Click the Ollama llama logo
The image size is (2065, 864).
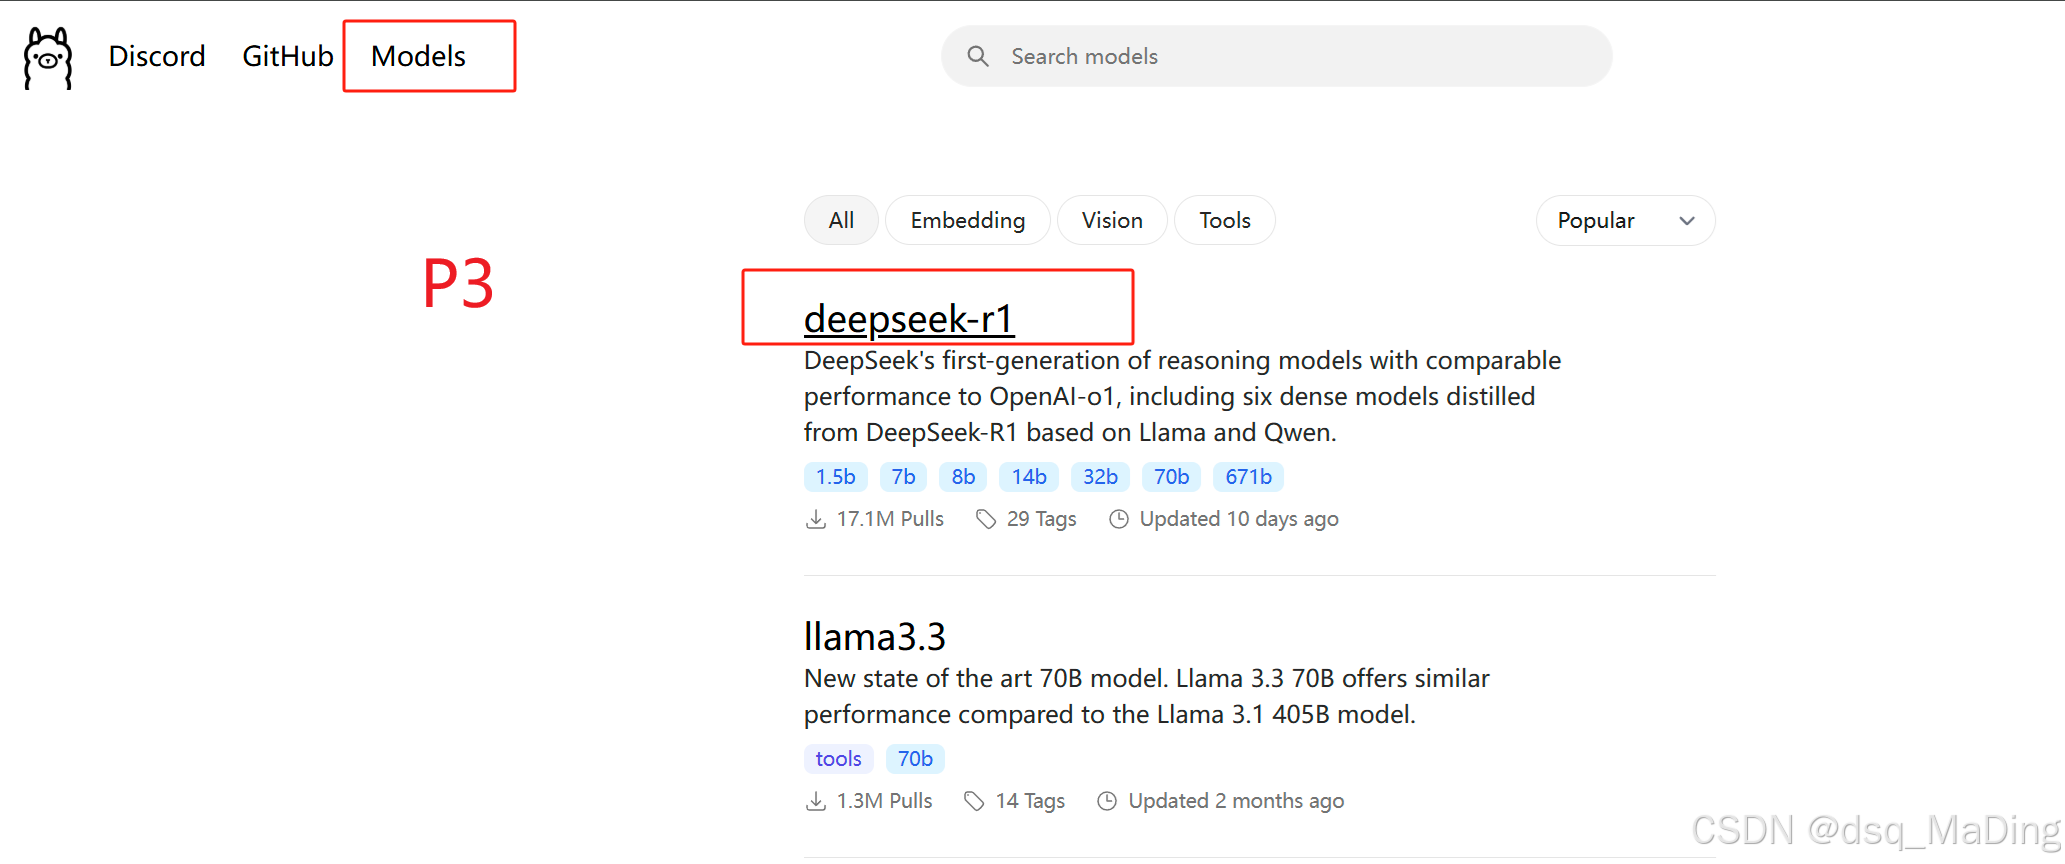tap(48, 58)
